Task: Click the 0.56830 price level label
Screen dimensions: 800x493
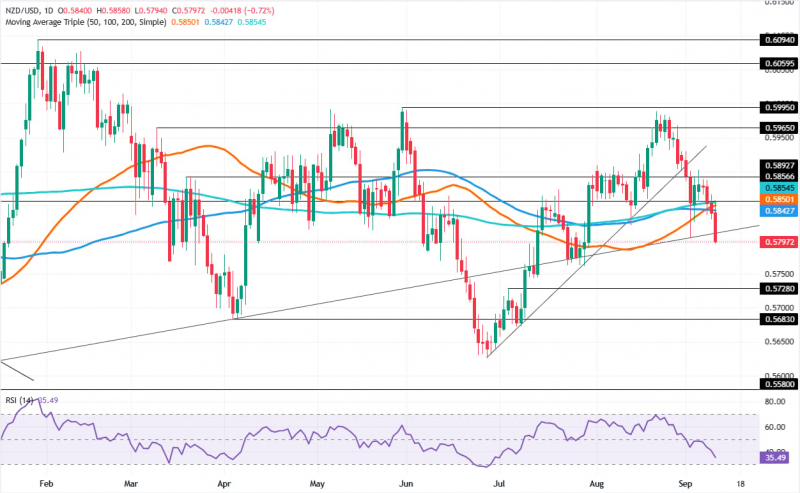Action: click(x=778, y=319)
